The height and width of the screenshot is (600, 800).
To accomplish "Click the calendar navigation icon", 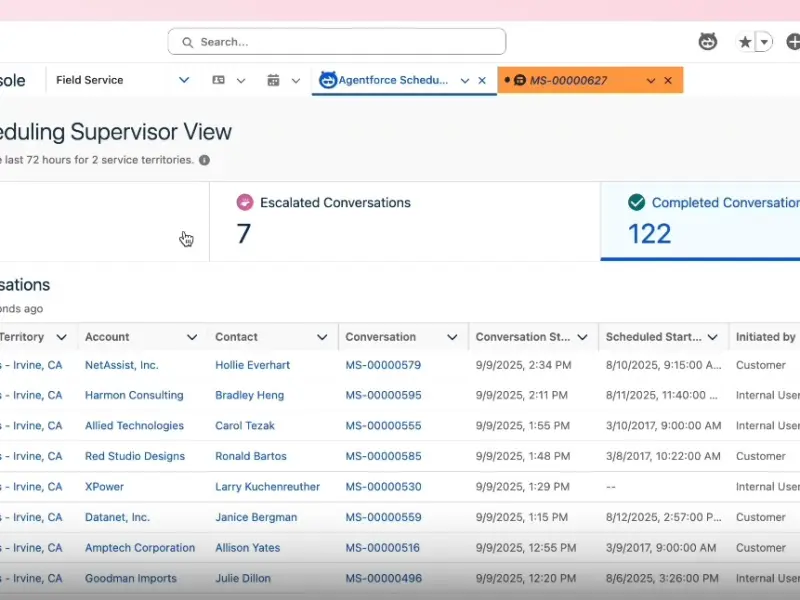I will [x=273, y=80].
